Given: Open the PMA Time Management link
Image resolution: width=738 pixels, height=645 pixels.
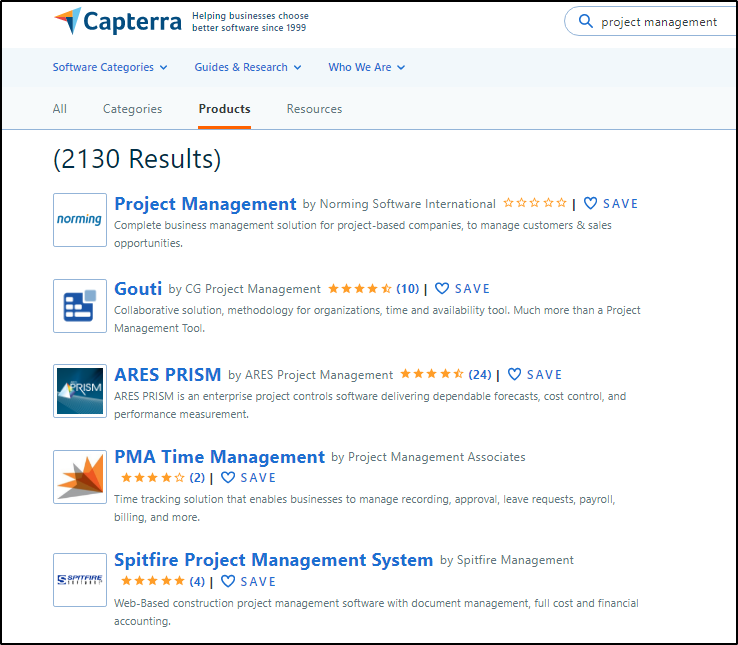Looking at the screenshot, I should point(219,457).
